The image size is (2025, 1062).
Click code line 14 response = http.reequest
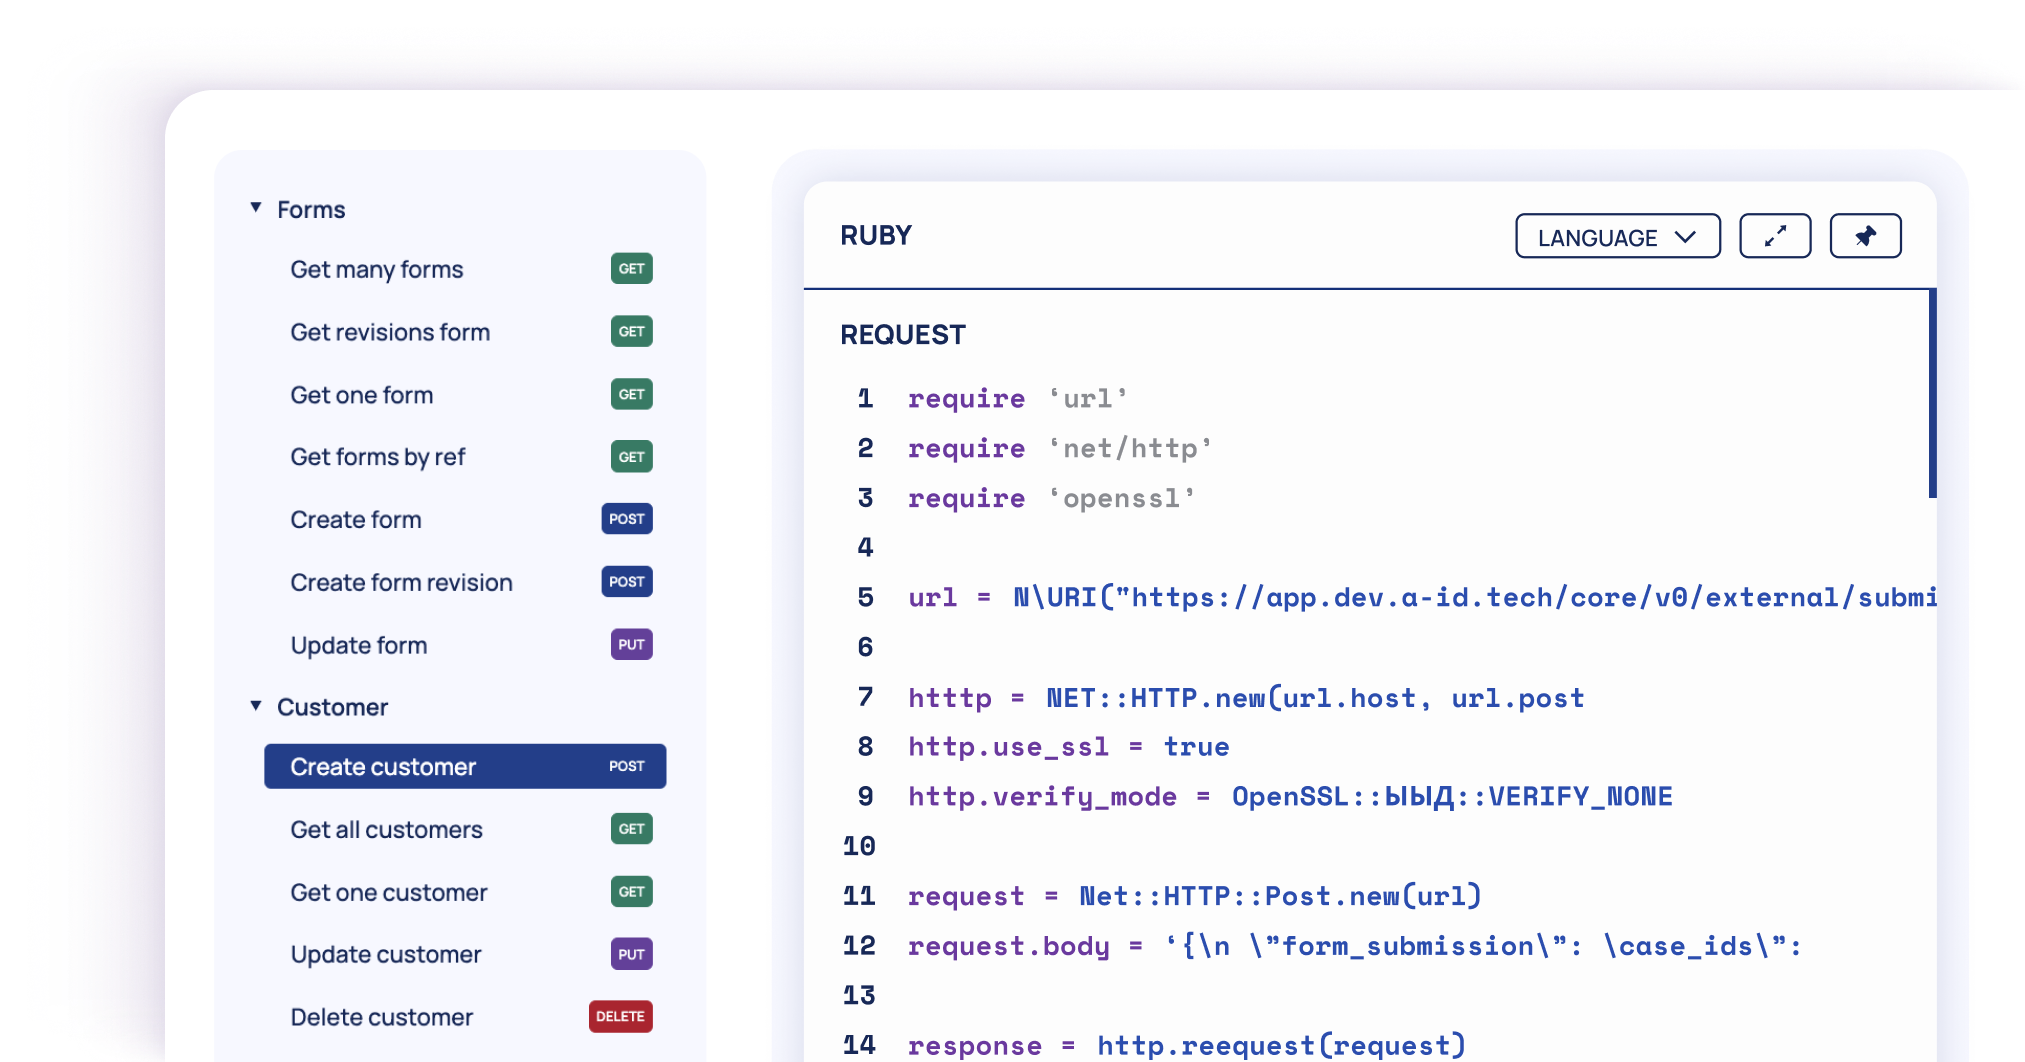1186,1046
